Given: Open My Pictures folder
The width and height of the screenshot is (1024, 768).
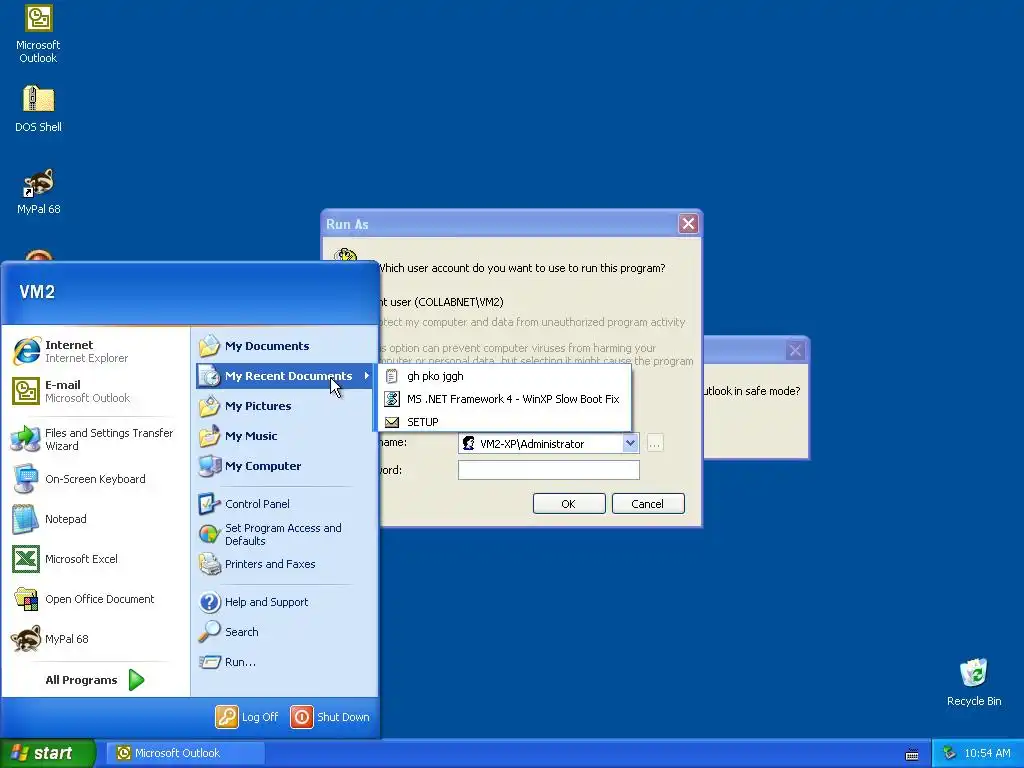Looking at the screenshot, I should pyautogui.click(x=285, y=406).
